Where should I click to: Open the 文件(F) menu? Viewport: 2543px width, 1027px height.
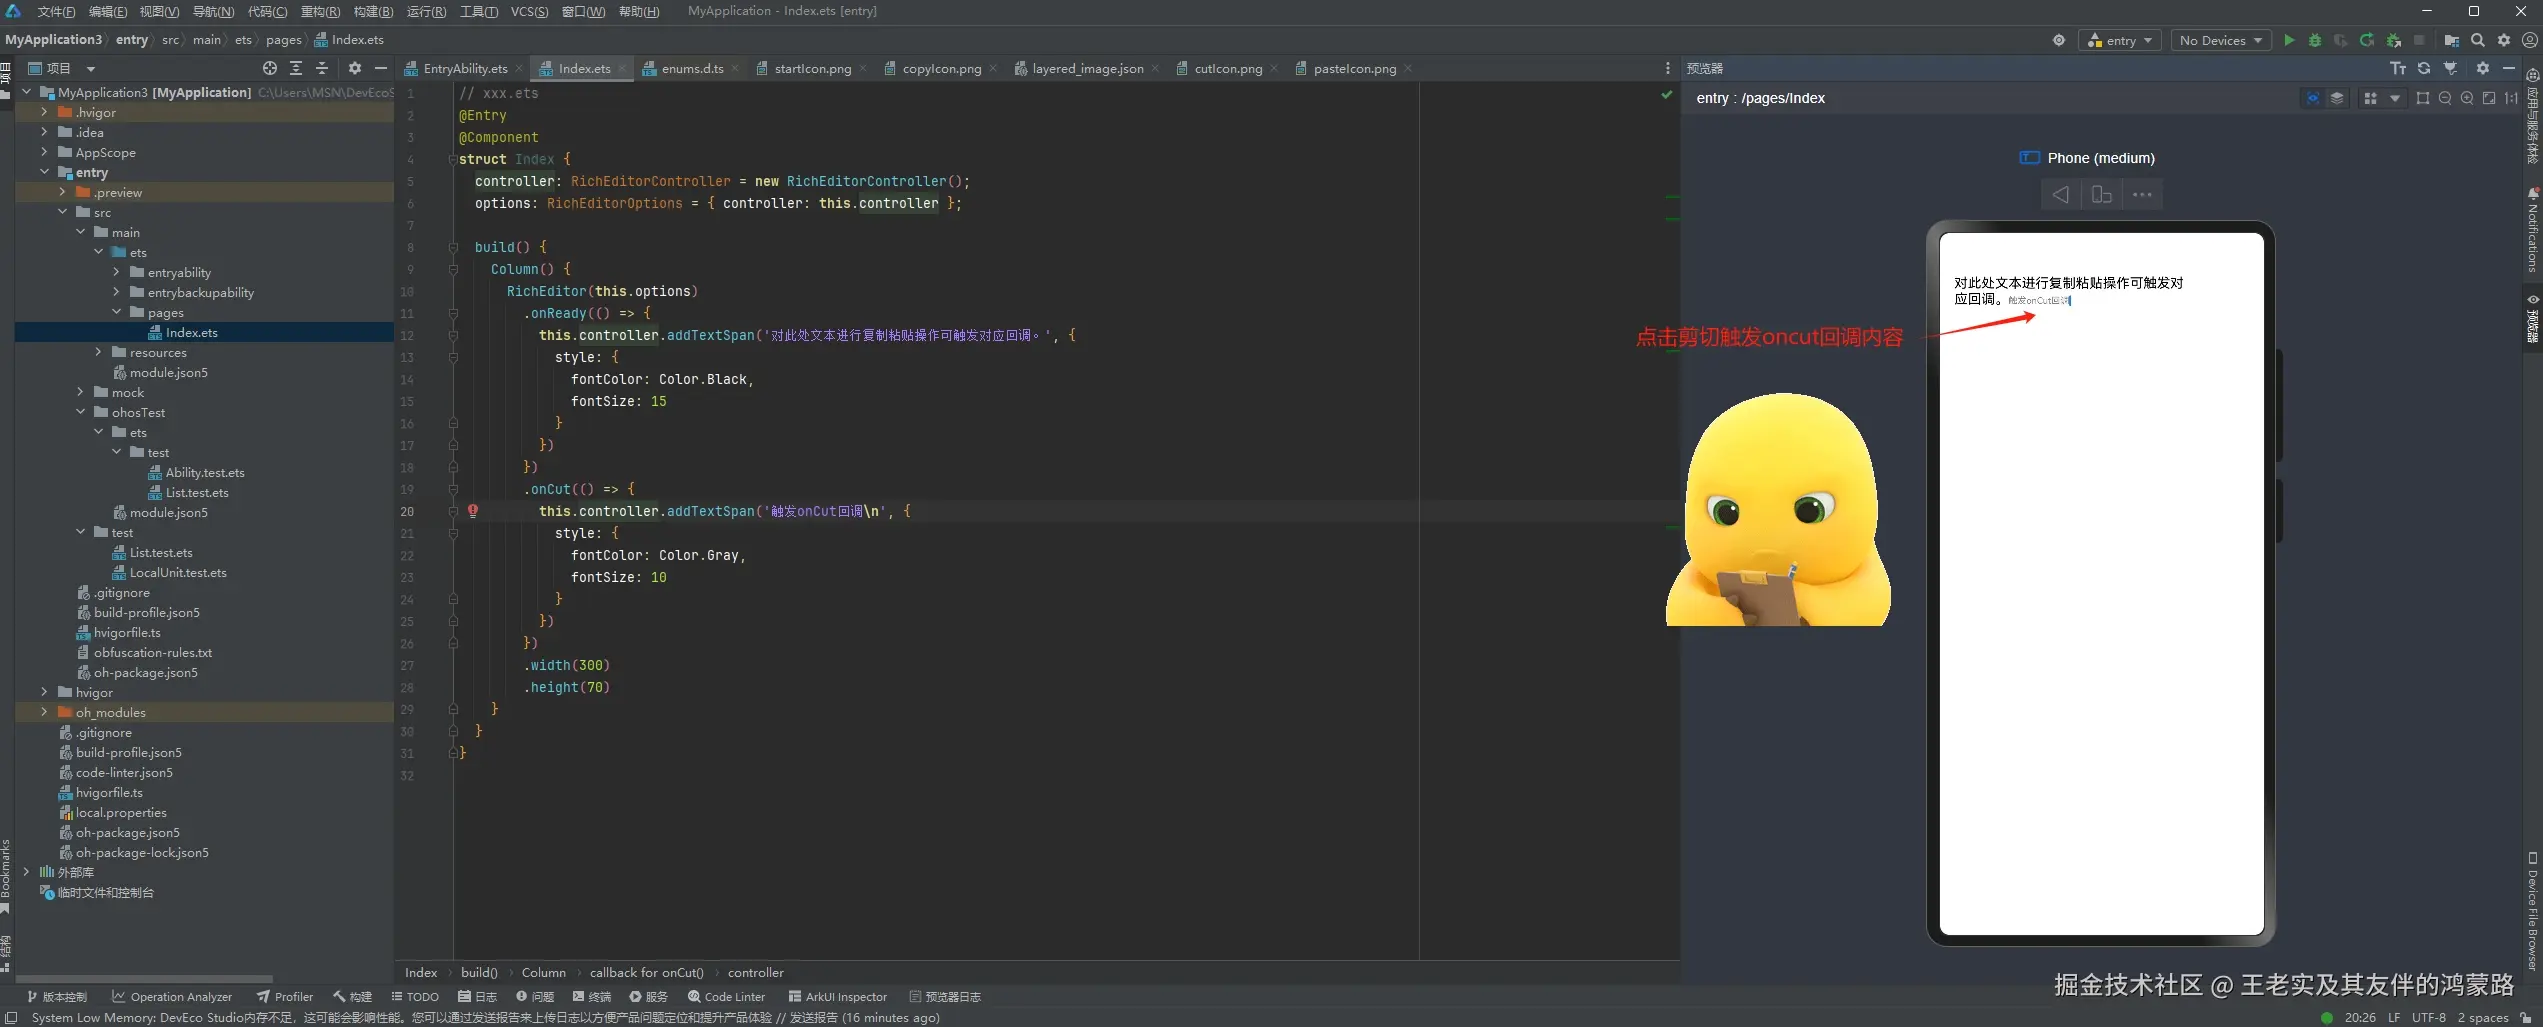tap(56, 11)
